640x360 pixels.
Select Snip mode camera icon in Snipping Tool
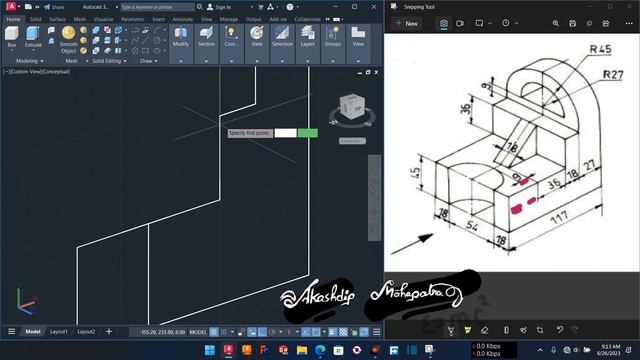coord(444,23)
